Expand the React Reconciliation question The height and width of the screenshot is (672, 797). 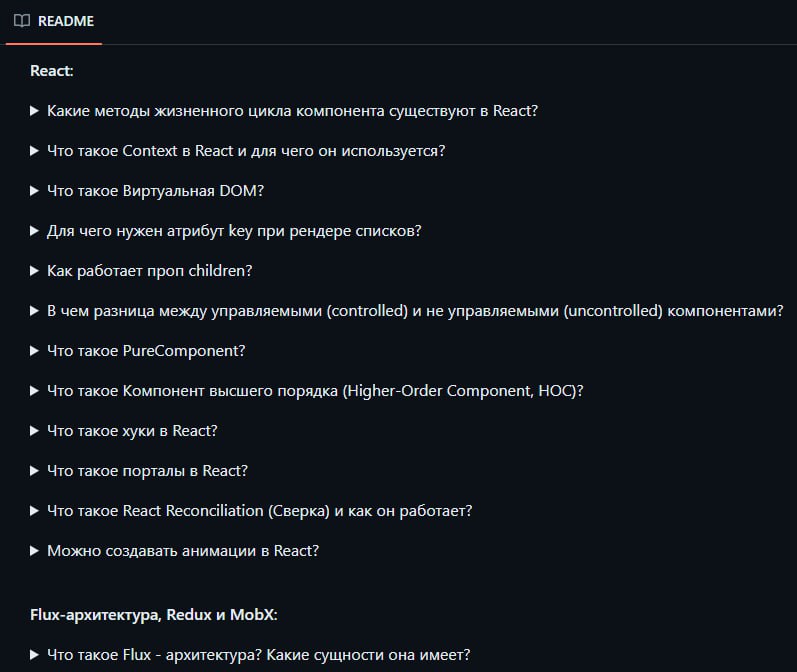coord(252,511)
